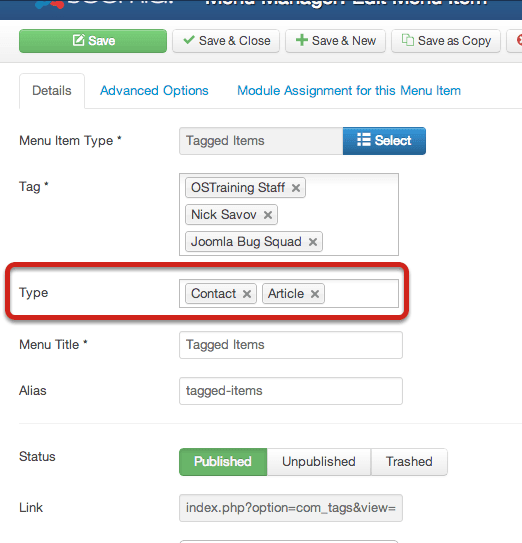The width and height of the screenshot is (522, 543).
Task: Click the Alias input field
Action: 291,391
